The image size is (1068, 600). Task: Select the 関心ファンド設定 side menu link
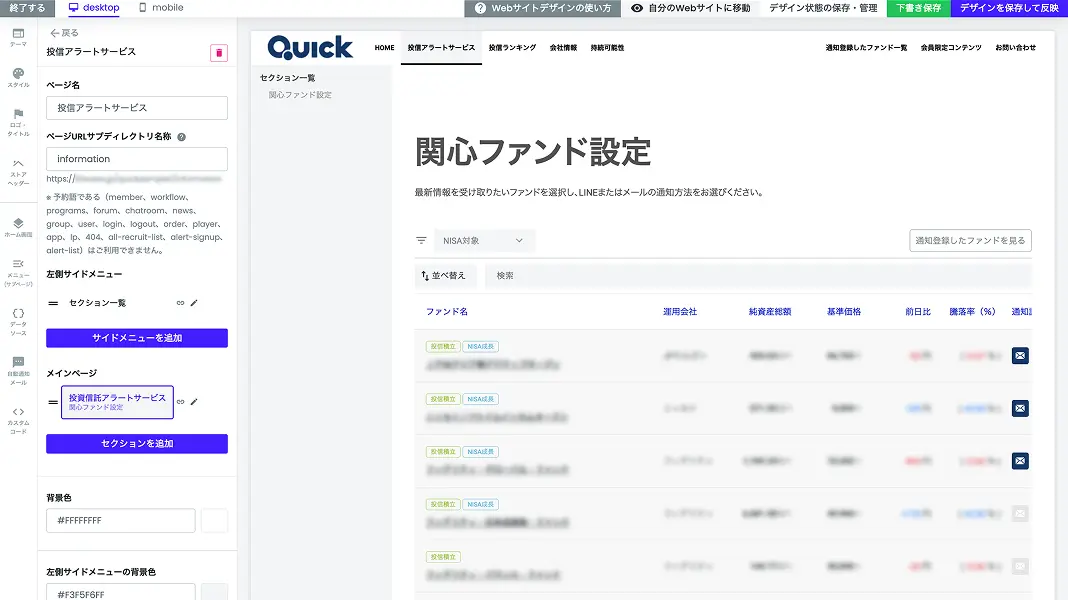click(300, 95)
